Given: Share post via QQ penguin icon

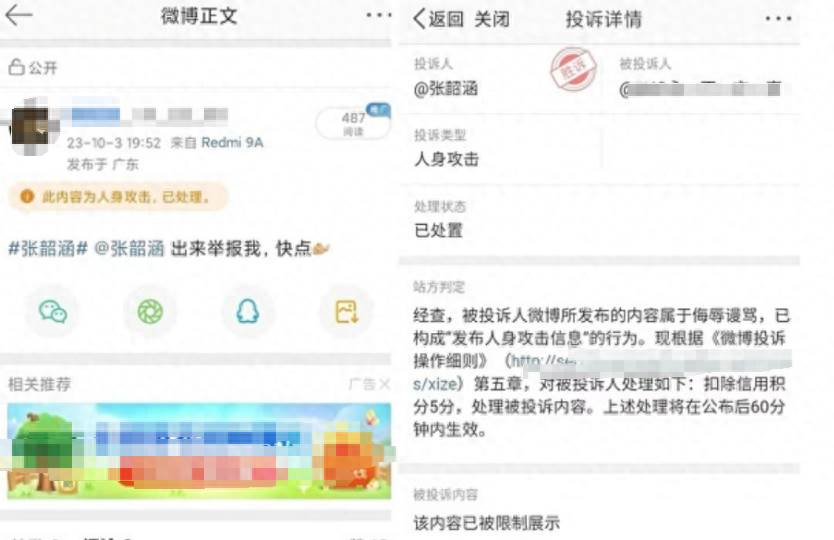Looking at the screenshot, I should [248, 312].
